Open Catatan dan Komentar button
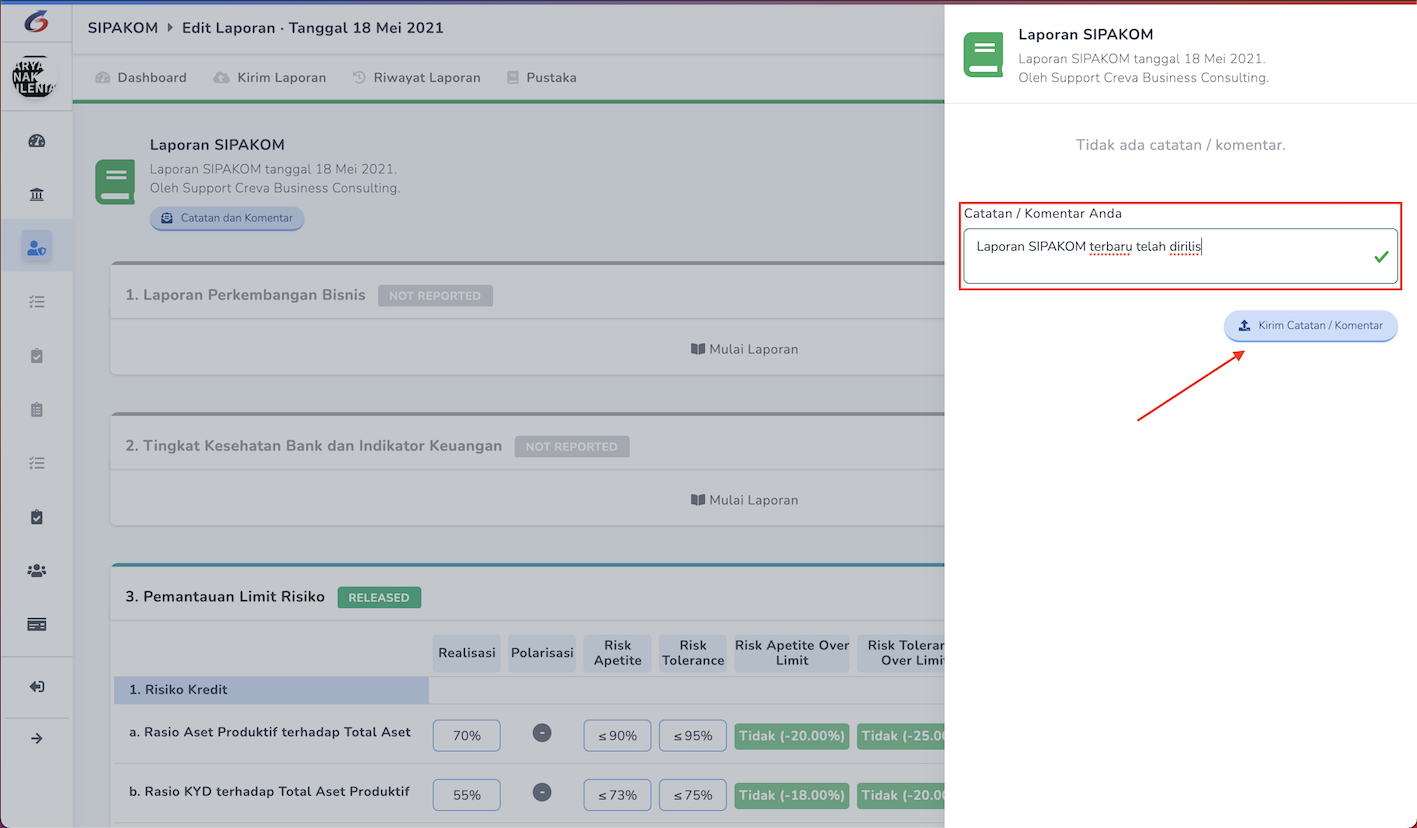This screenshot has width=1417, height=828. pos(227,218)
